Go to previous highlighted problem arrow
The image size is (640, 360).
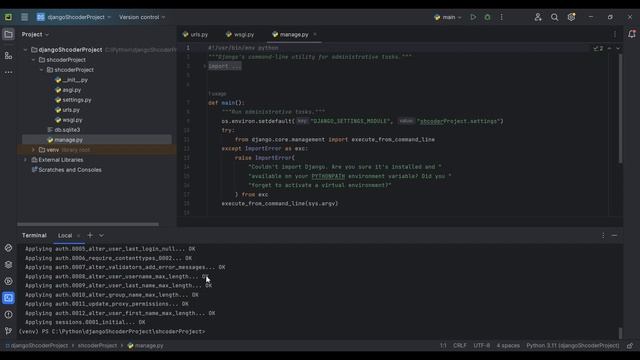pyautogui.click(x=609, y=48)
